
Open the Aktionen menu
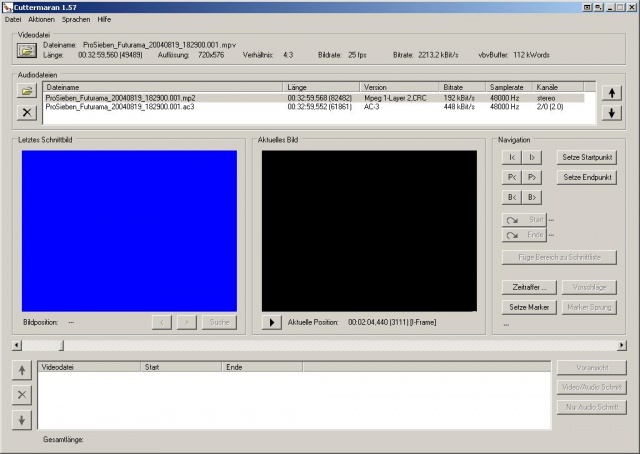click(42, 19)
